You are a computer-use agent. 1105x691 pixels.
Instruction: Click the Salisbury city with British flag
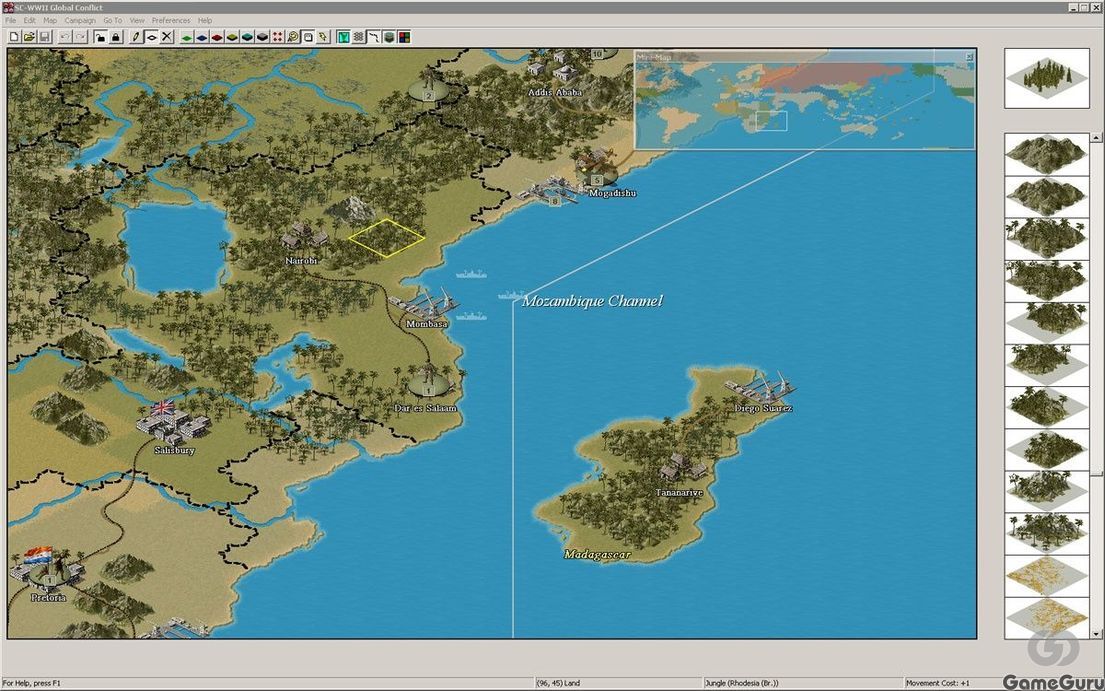pos(172,422)
